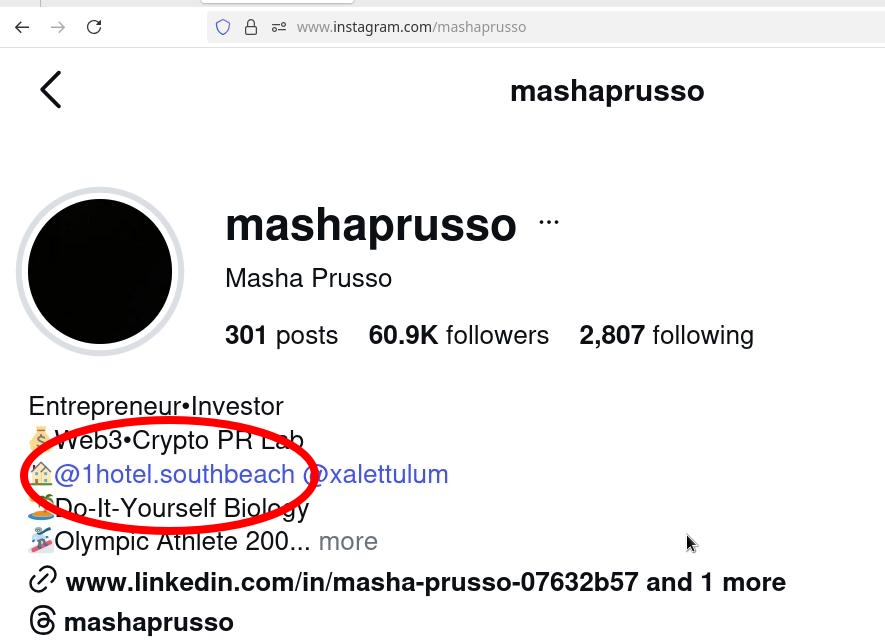Expand bio with the more link
Viewport: 885px width, 644px height.
(348, 542)
